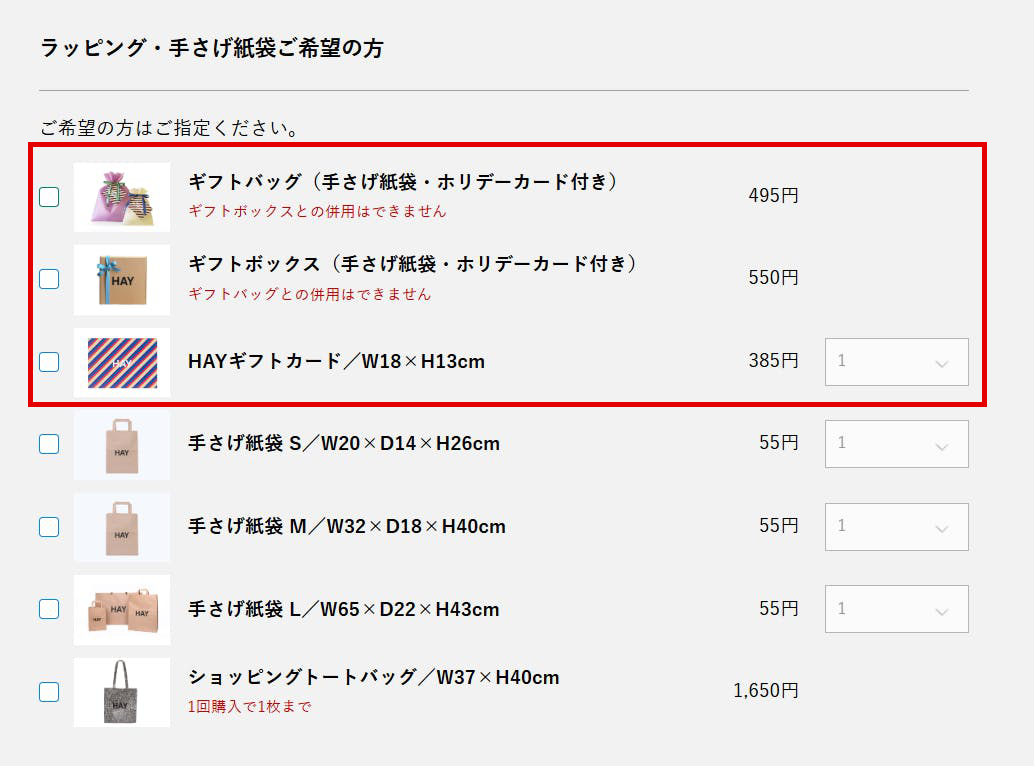The image size is (1034, 766).
Task: Click the striped HAY gift card image
Action: click(122, 362)
